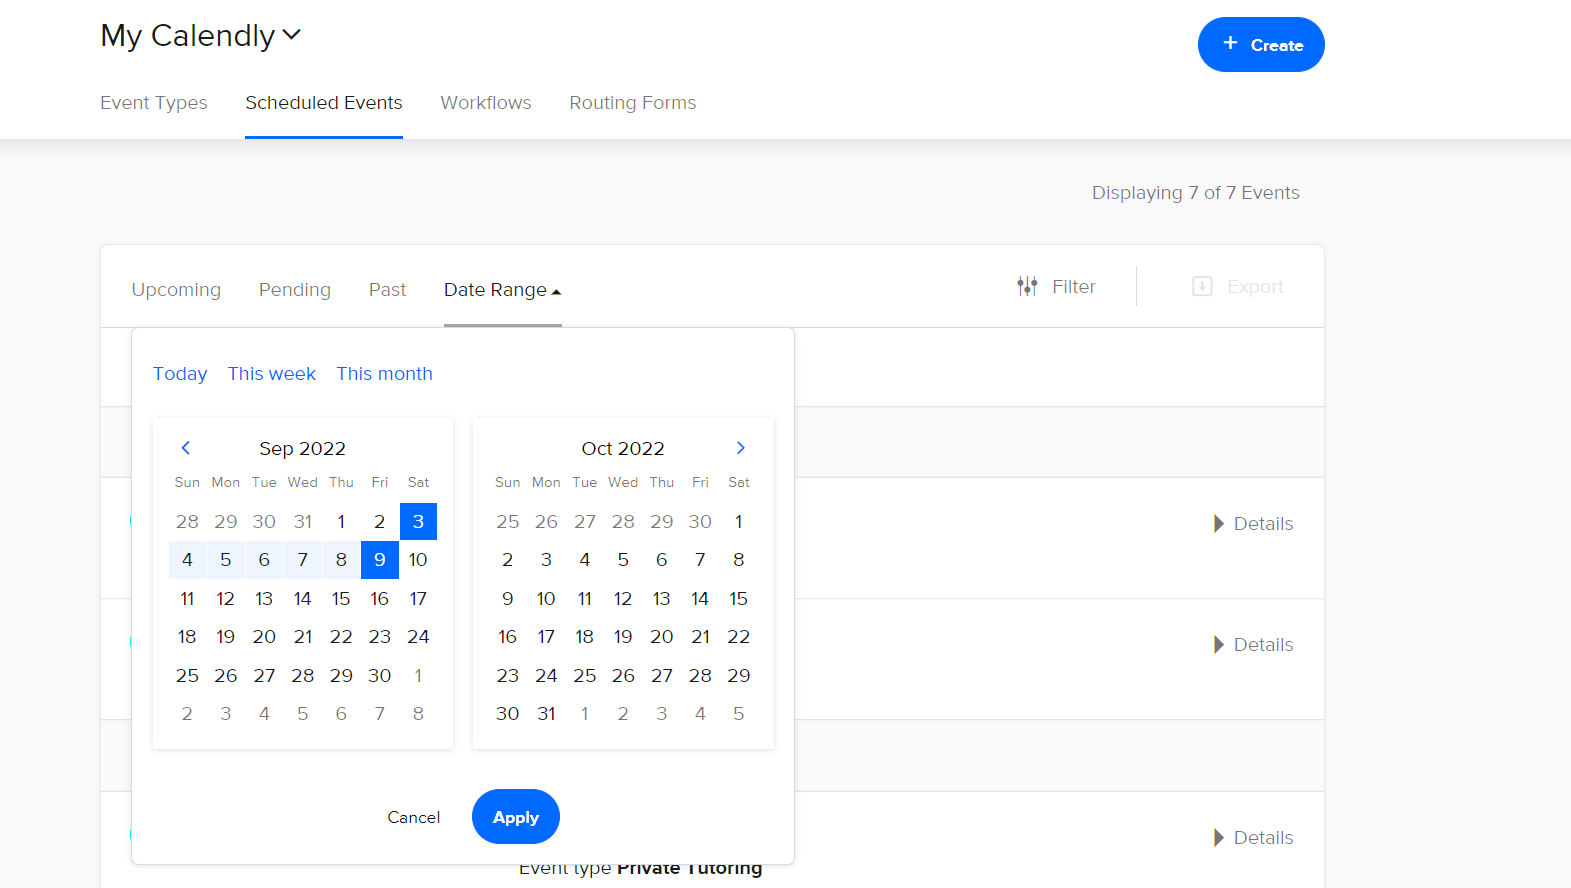The height and width of the screenshot is (888, 1571).
Task: Pick October 12 in the calendar
Action: pos(623,599)
